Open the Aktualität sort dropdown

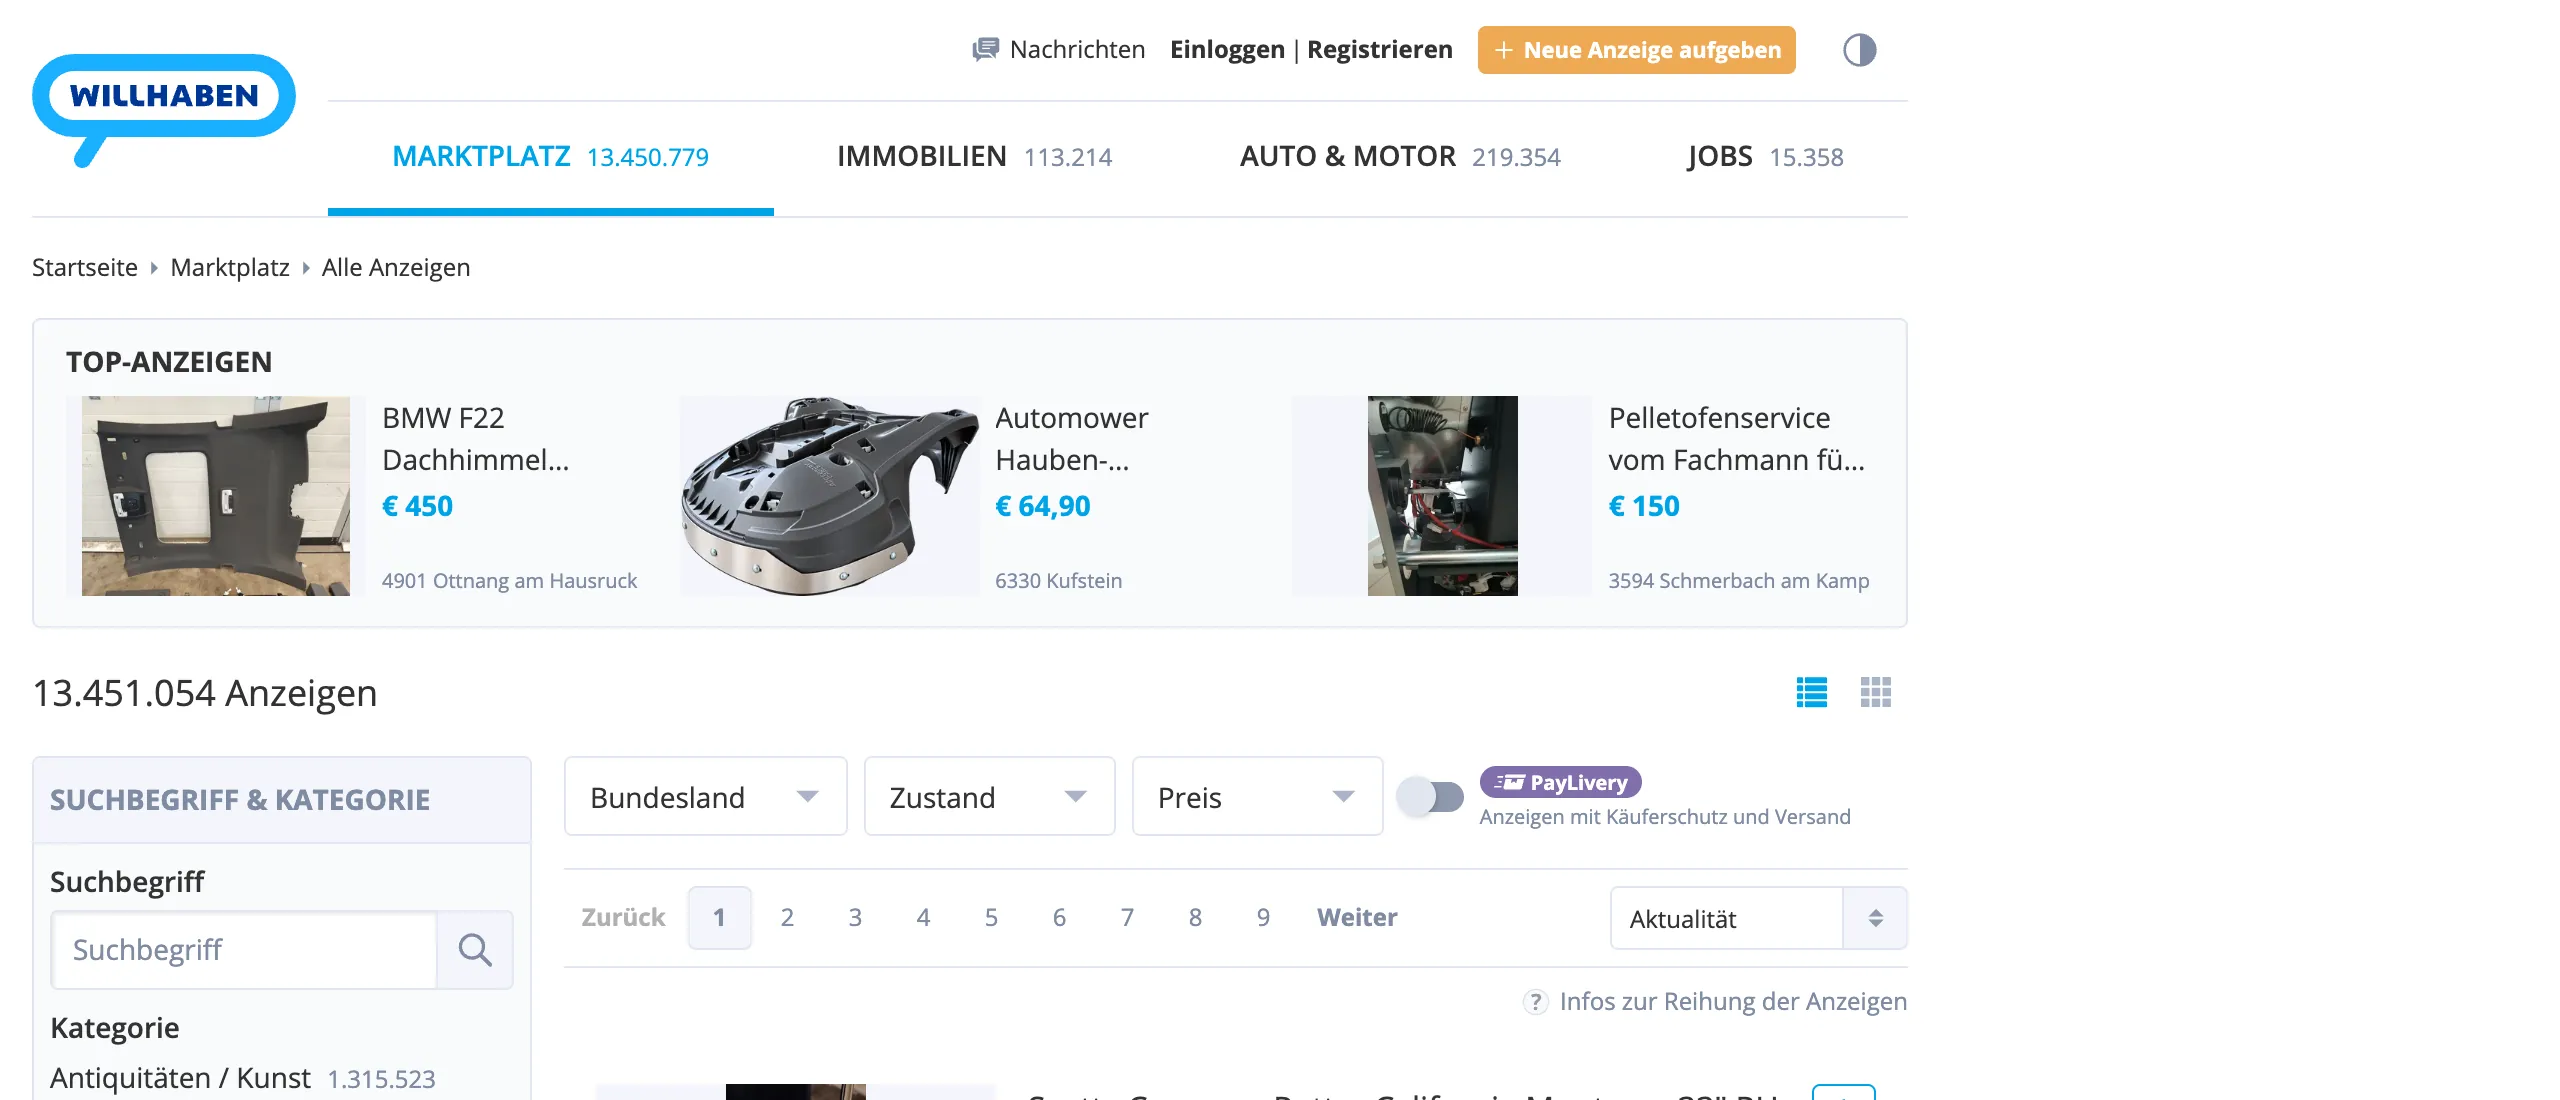click(x=1758, y=918)
